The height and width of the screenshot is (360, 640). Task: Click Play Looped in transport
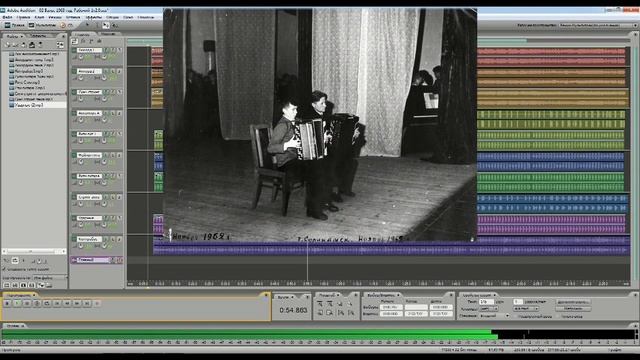tap(47, 303)
